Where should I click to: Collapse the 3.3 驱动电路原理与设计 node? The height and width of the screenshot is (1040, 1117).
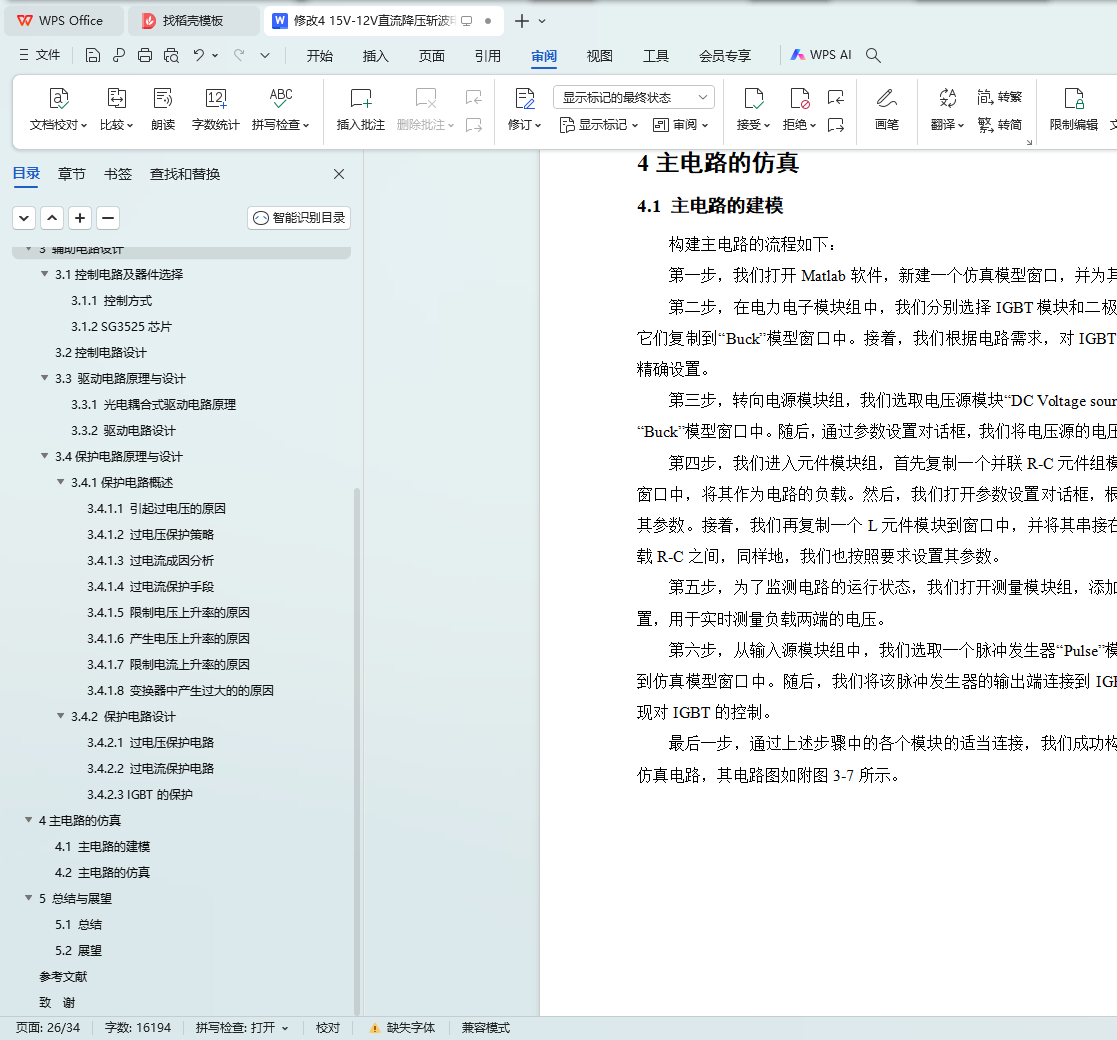coord(45,378)
